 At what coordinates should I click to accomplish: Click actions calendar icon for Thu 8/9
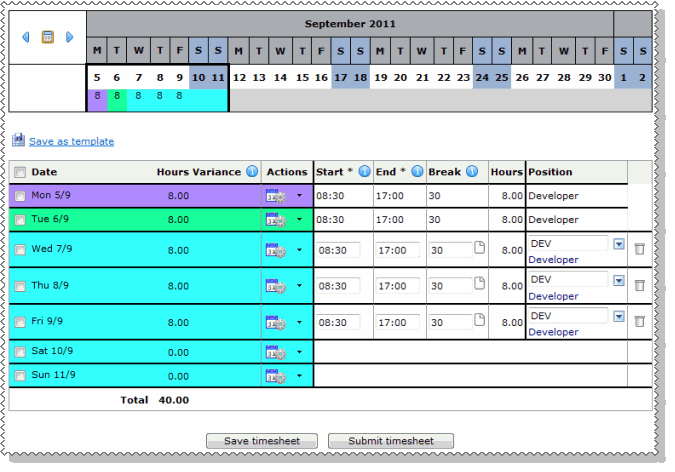point(276,286)
